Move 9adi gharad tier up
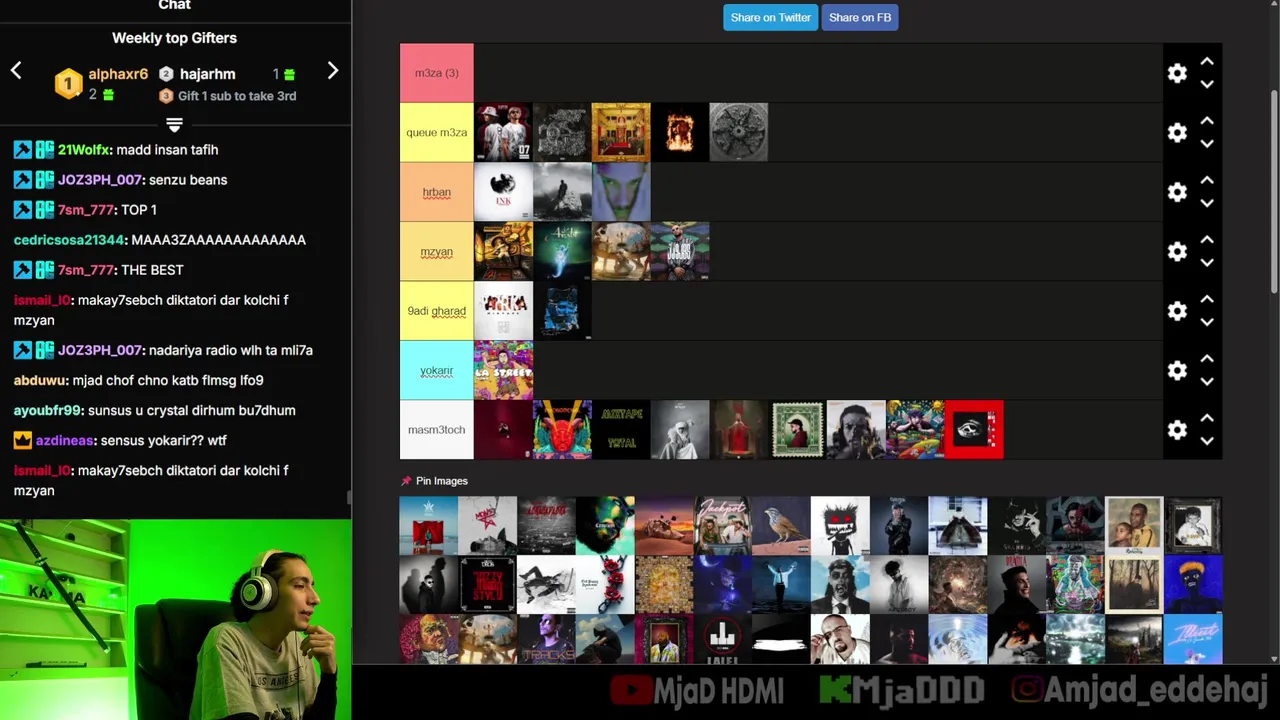This screenshot has width=1280, height=720. (1207, 299)
